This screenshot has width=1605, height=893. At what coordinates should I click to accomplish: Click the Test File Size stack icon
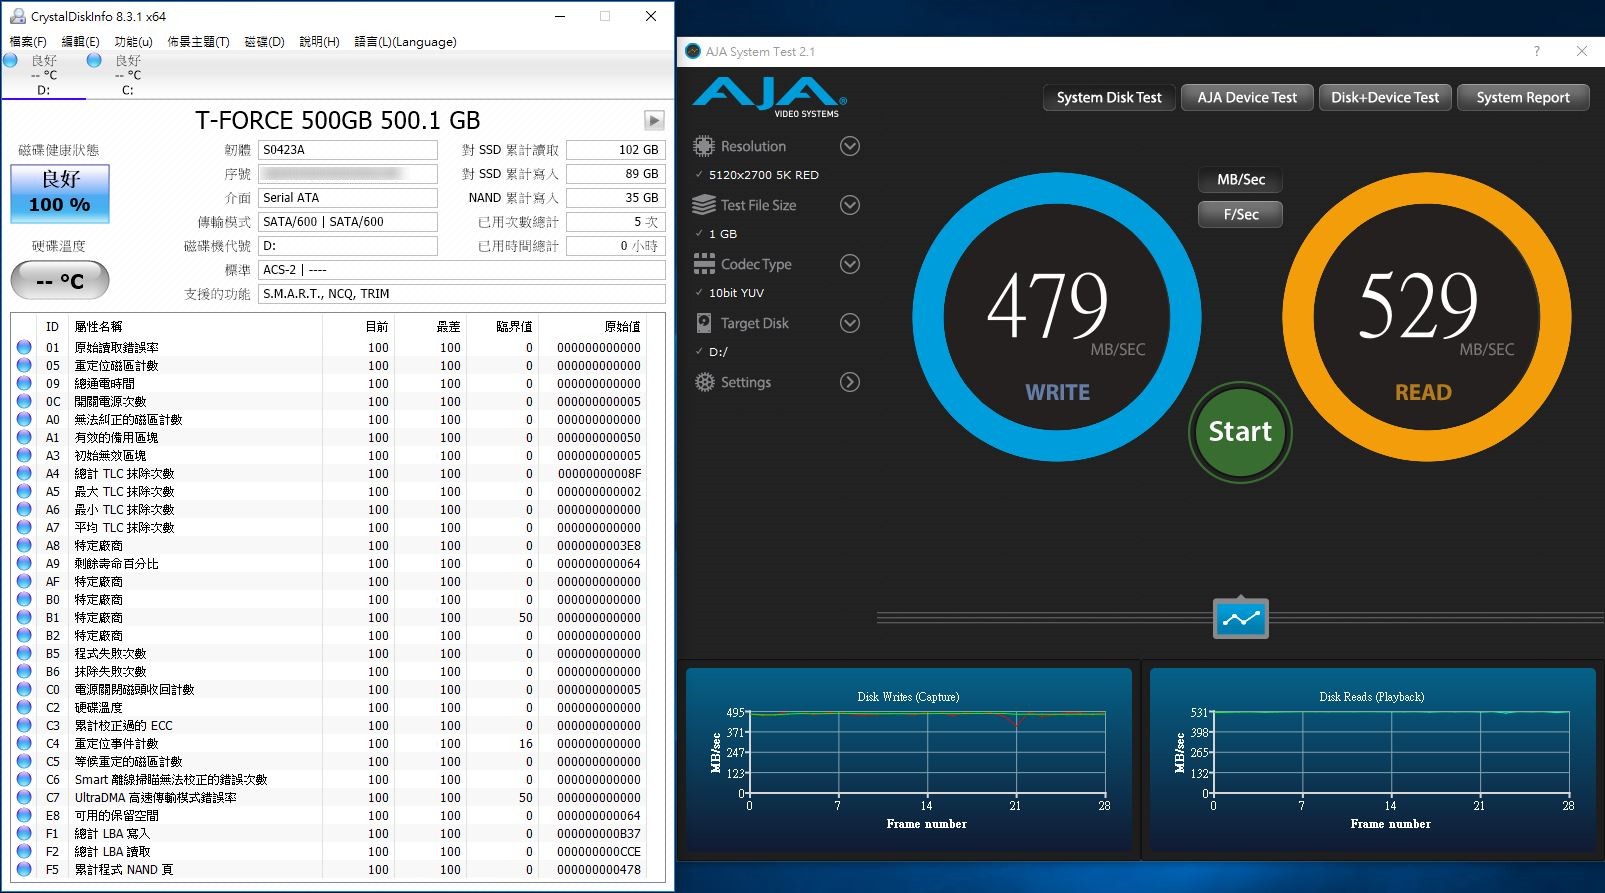704,205
